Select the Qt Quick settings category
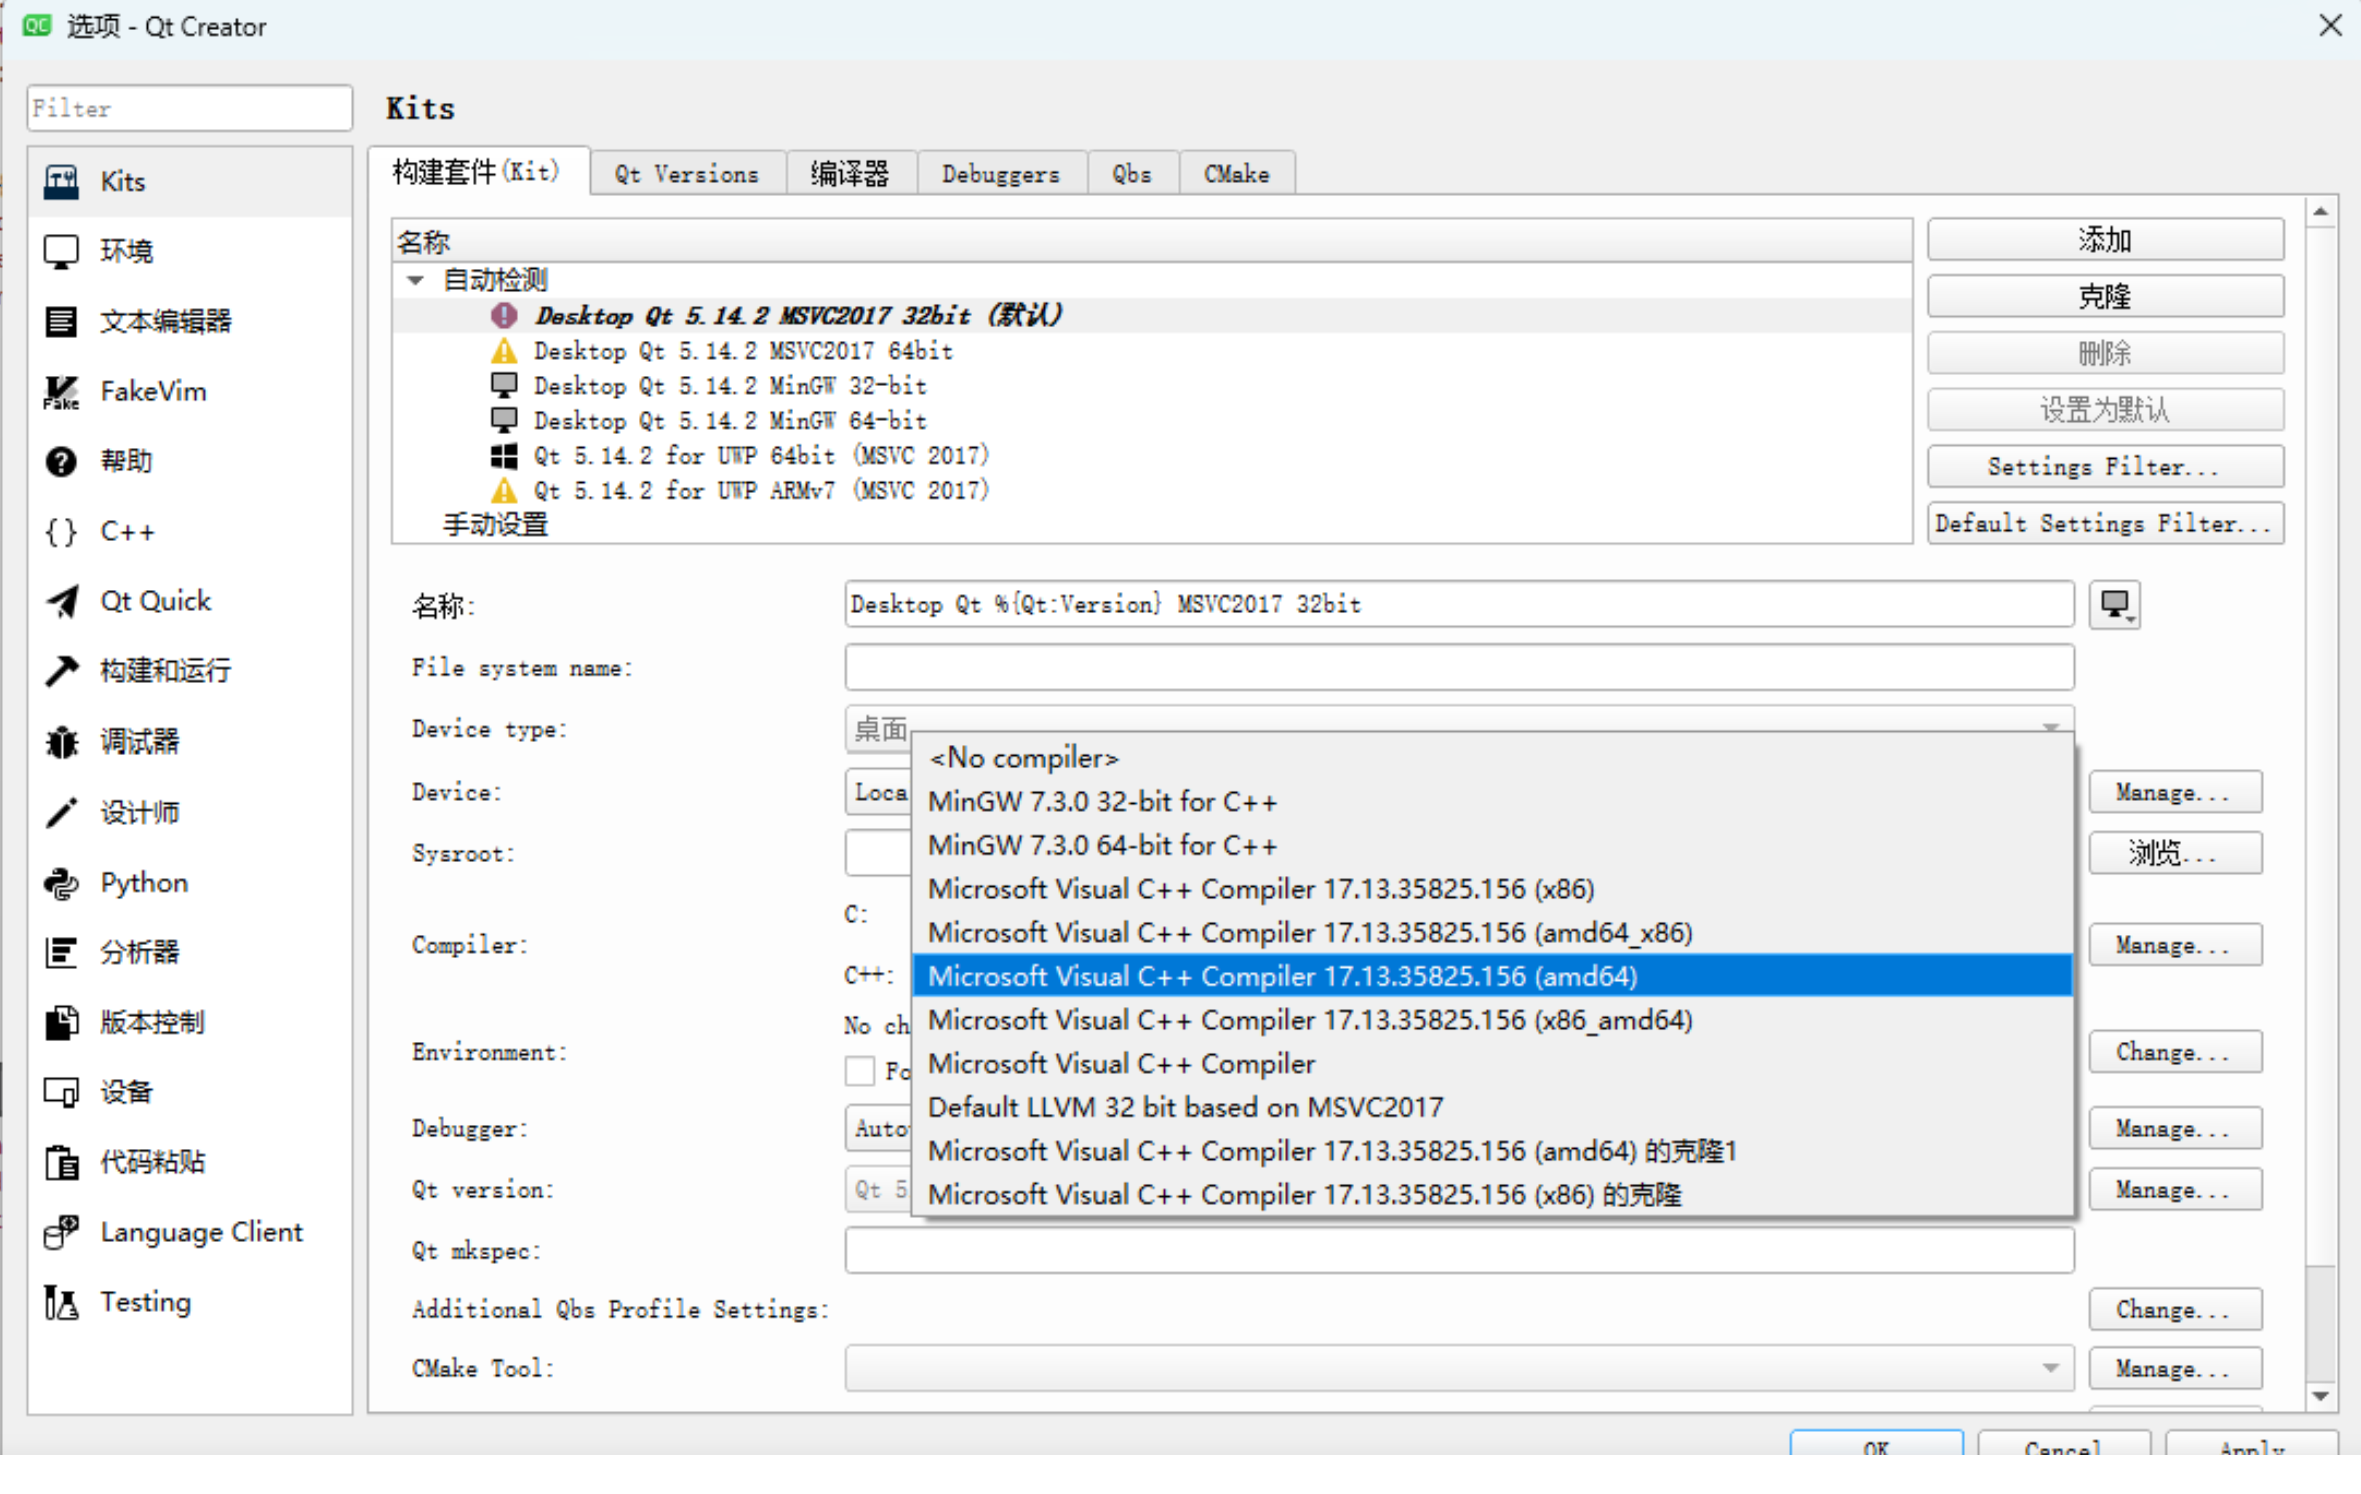Viewport: 2361px width, 1494px height. click(155, 601)
